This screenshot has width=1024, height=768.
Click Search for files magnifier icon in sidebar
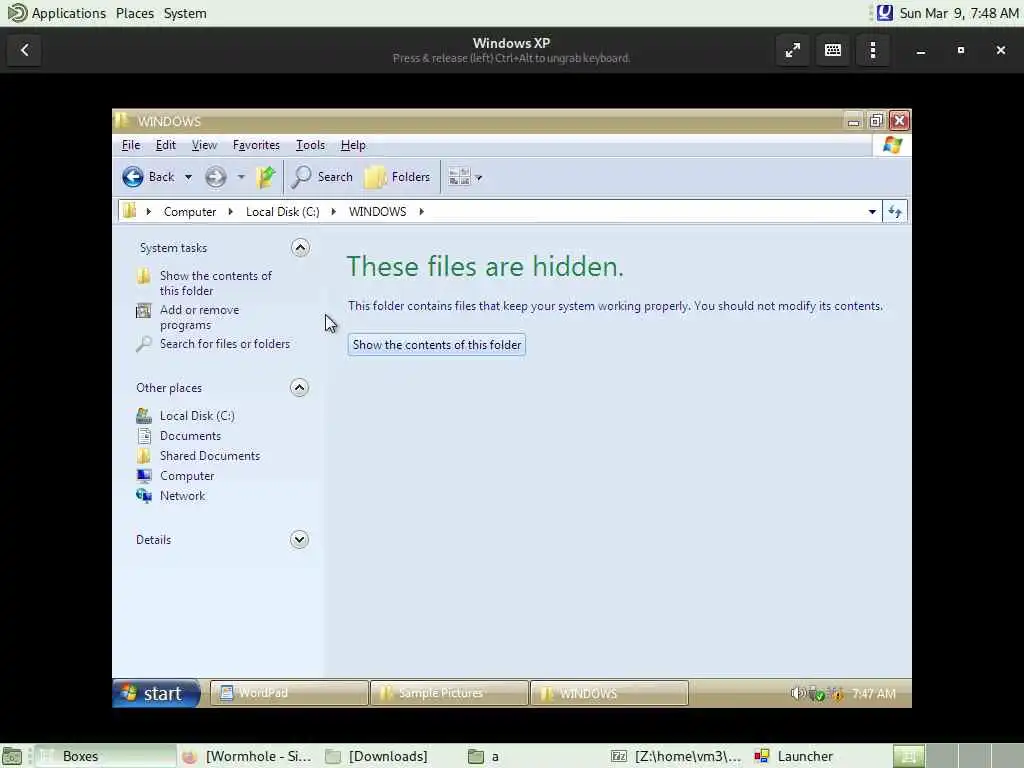point(143,344)
